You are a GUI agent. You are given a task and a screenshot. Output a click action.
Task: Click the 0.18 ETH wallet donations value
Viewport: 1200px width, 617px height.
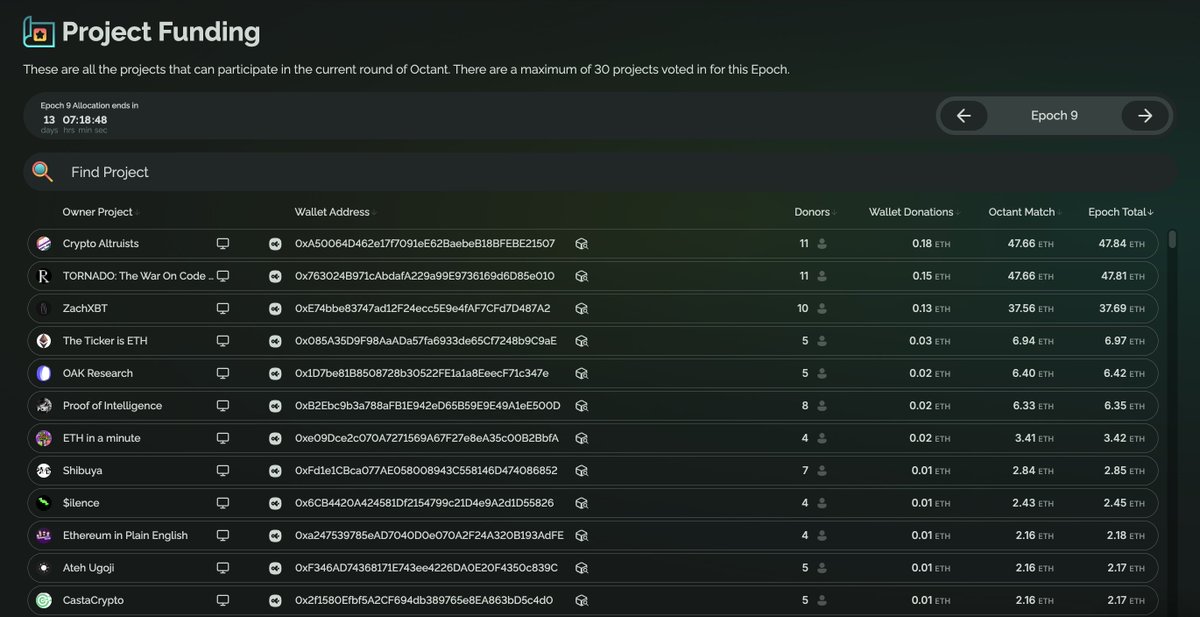tap(932, 244)
